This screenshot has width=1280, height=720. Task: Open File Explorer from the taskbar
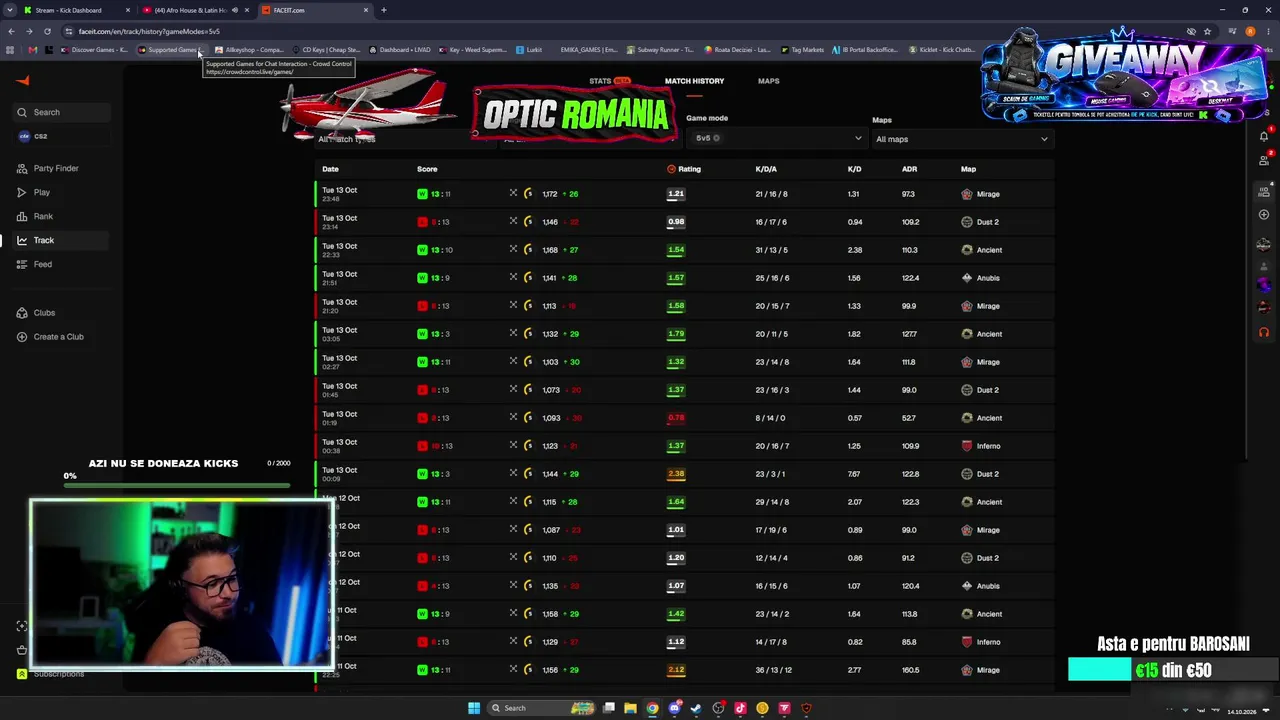pyautogui.click(x=630, y=708)
